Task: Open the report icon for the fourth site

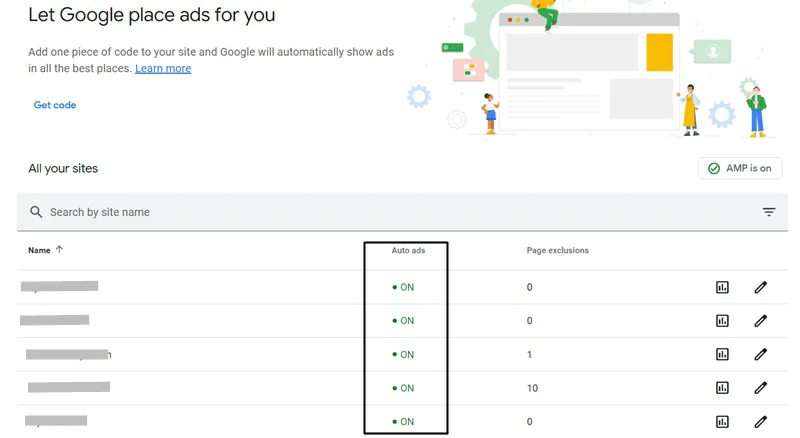Action: [x=722, y=388]
